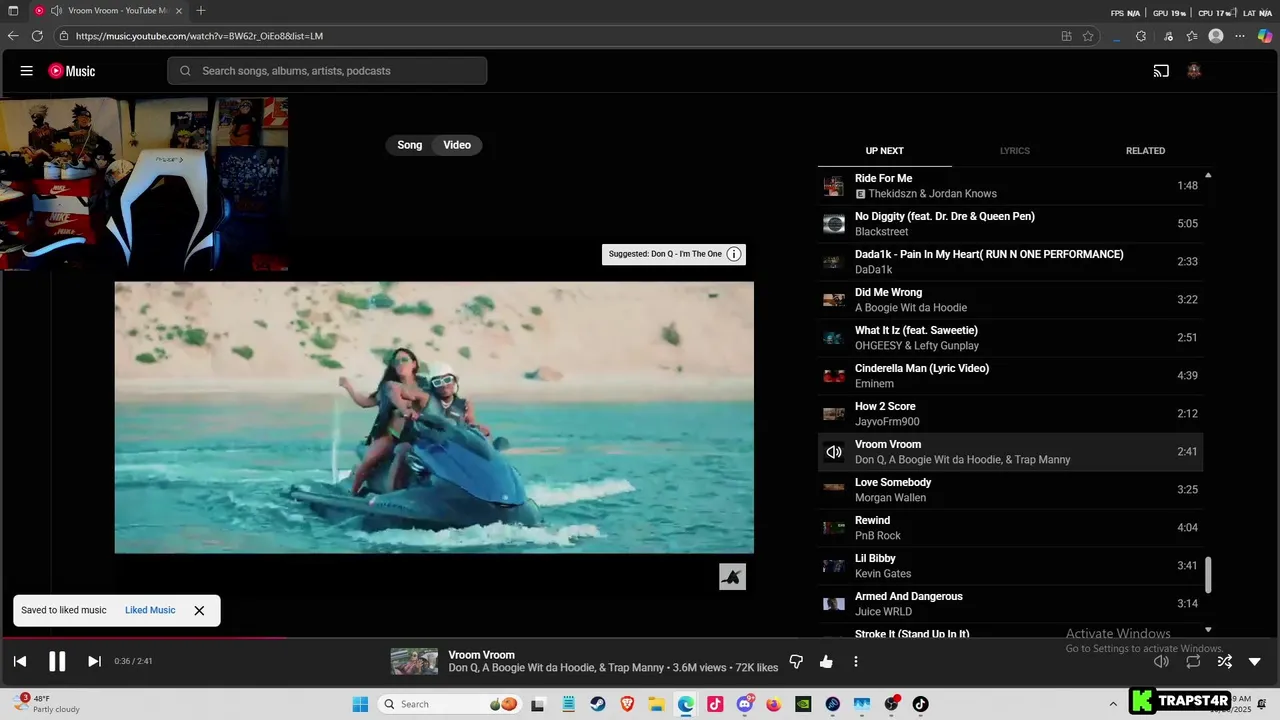Viewport: 1280px width, 720px height.
Task: Play How 2 Score from queue
Action: tap(1010, 414)
